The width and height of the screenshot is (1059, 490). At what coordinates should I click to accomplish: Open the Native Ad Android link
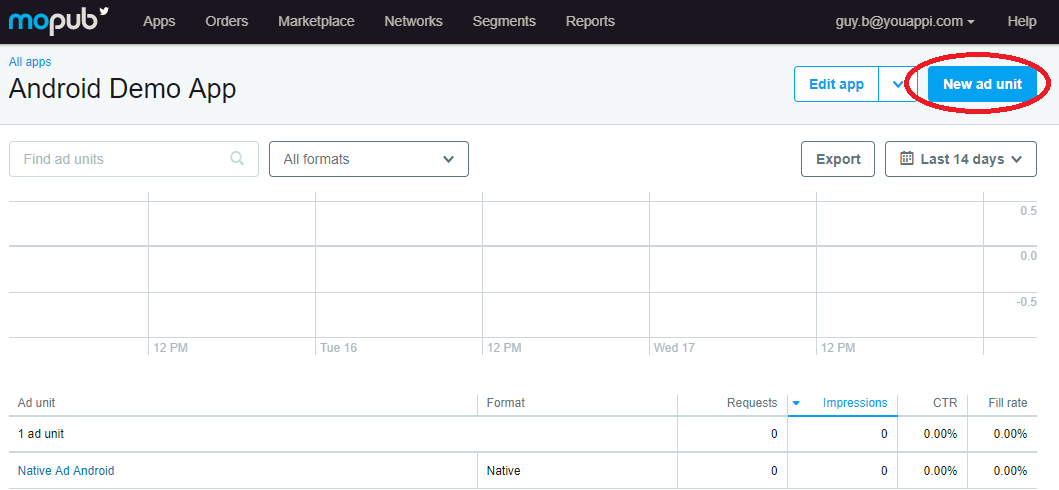(x=66, y=470)
